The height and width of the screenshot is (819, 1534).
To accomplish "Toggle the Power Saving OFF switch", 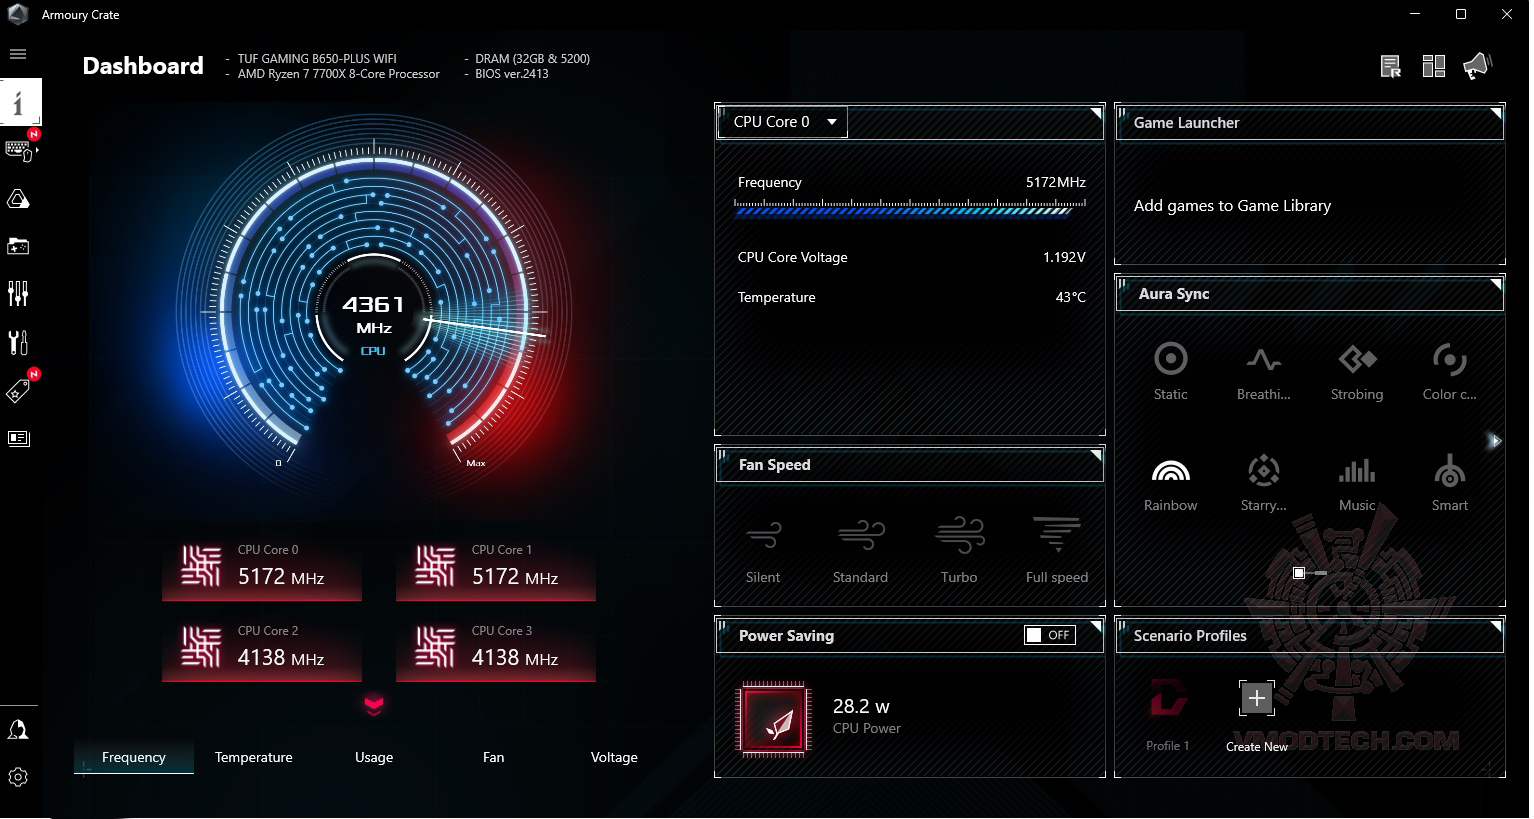I will coord(1050,635).
